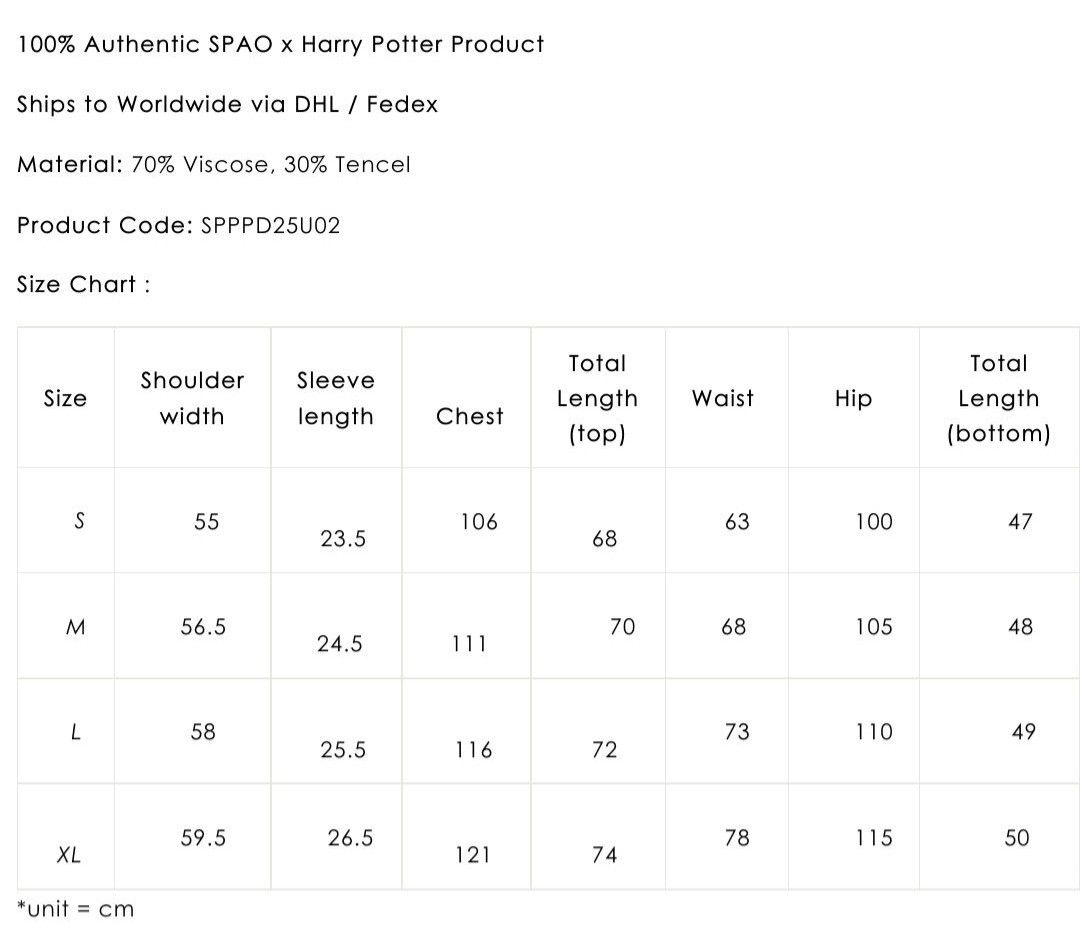The image size is (1080, 944).
Task: Select the Waist column header
Action: [723, 398]
